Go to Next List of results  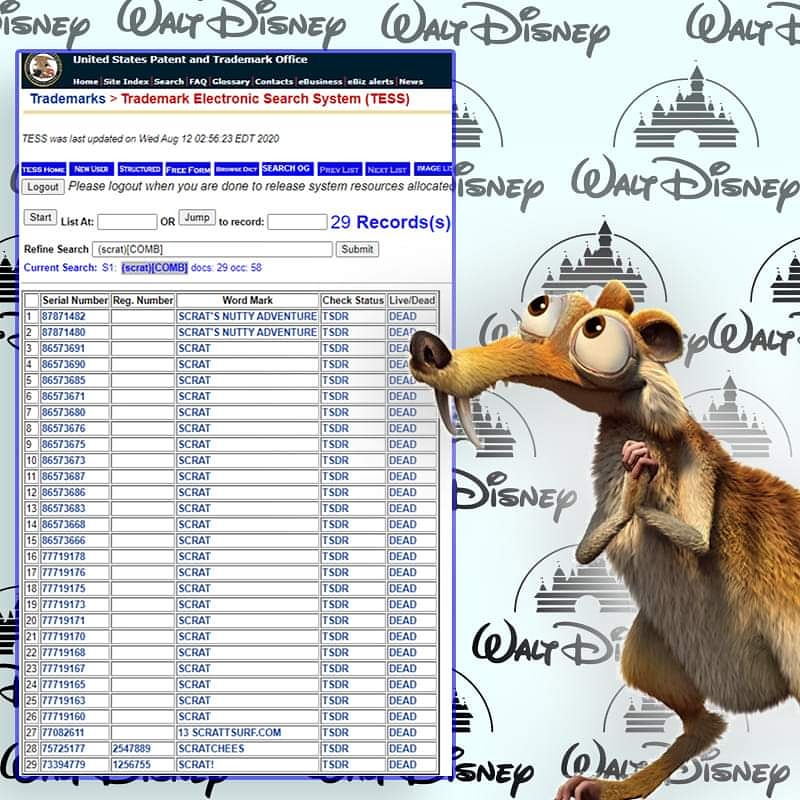point(387,169)
